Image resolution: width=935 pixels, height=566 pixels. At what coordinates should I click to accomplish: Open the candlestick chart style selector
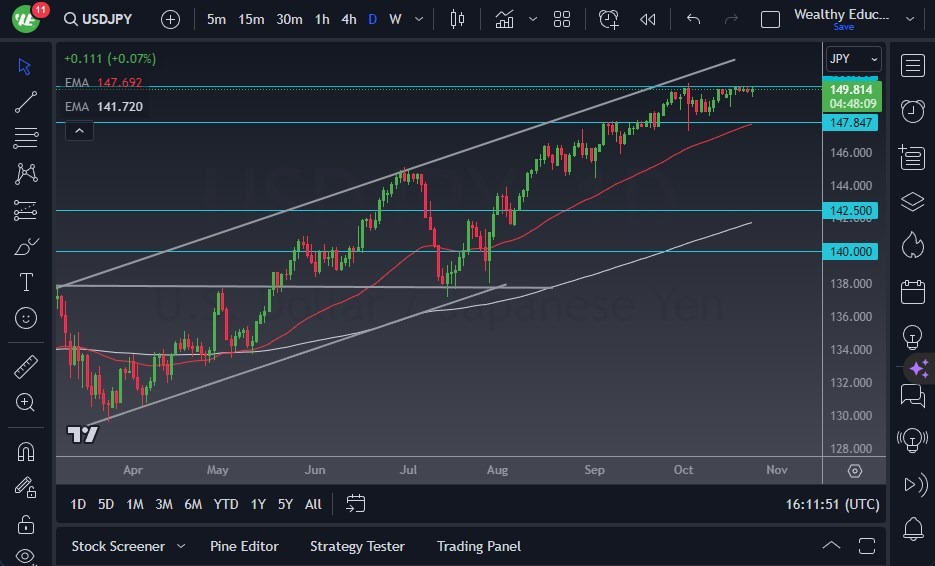458,19
